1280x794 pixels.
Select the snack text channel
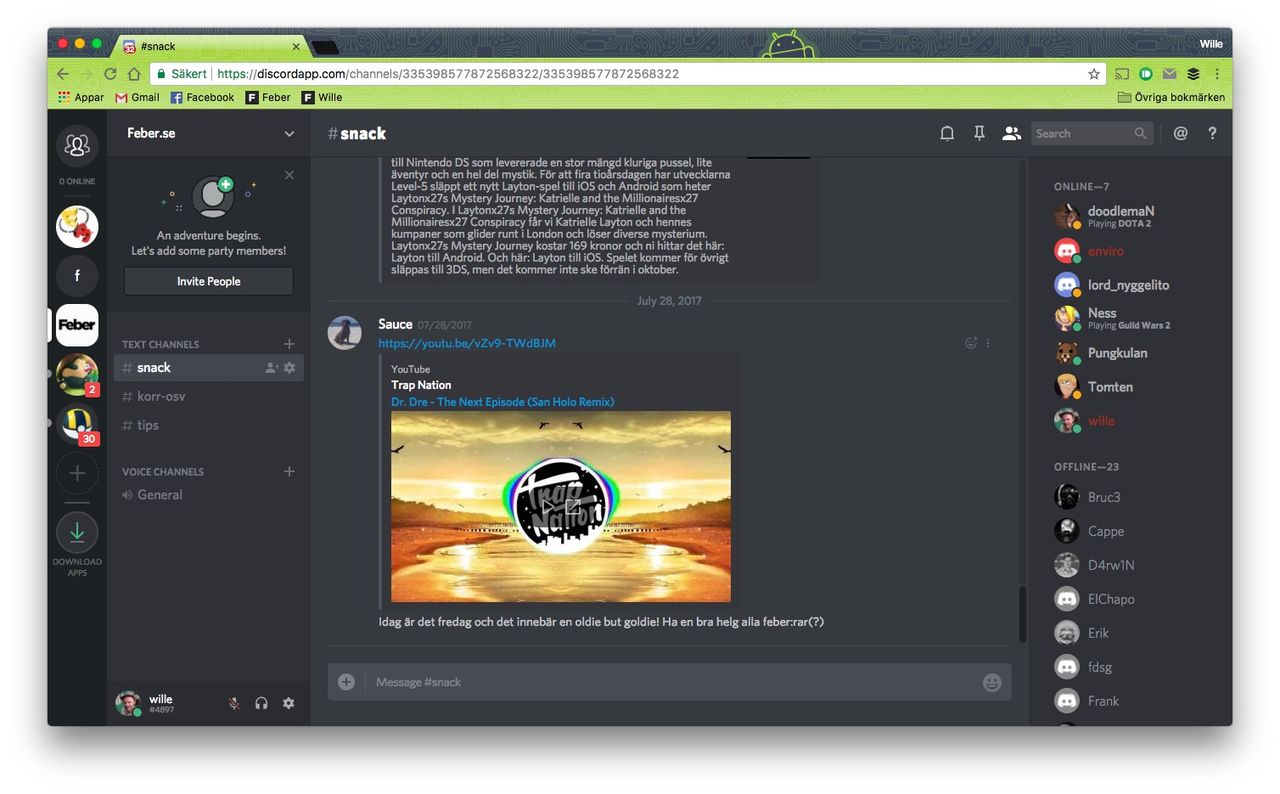(209, 368)
